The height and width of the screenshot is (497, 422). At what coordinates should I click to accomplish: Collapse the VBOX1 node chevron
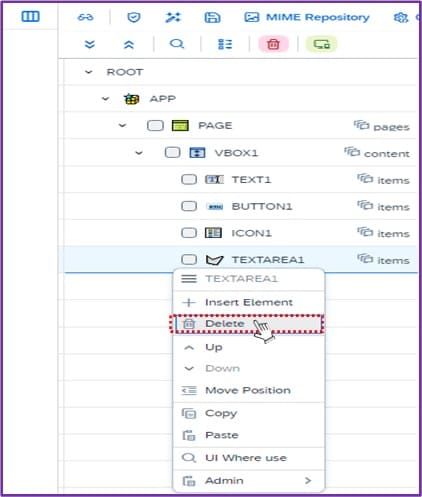tap(139, 153)
